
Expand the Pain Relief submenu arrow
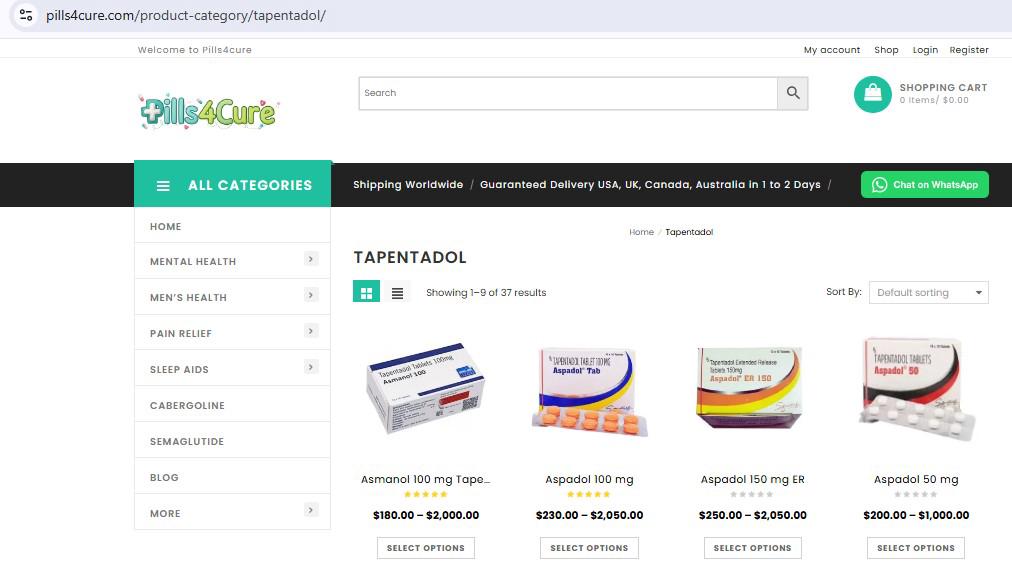point(311,331)
